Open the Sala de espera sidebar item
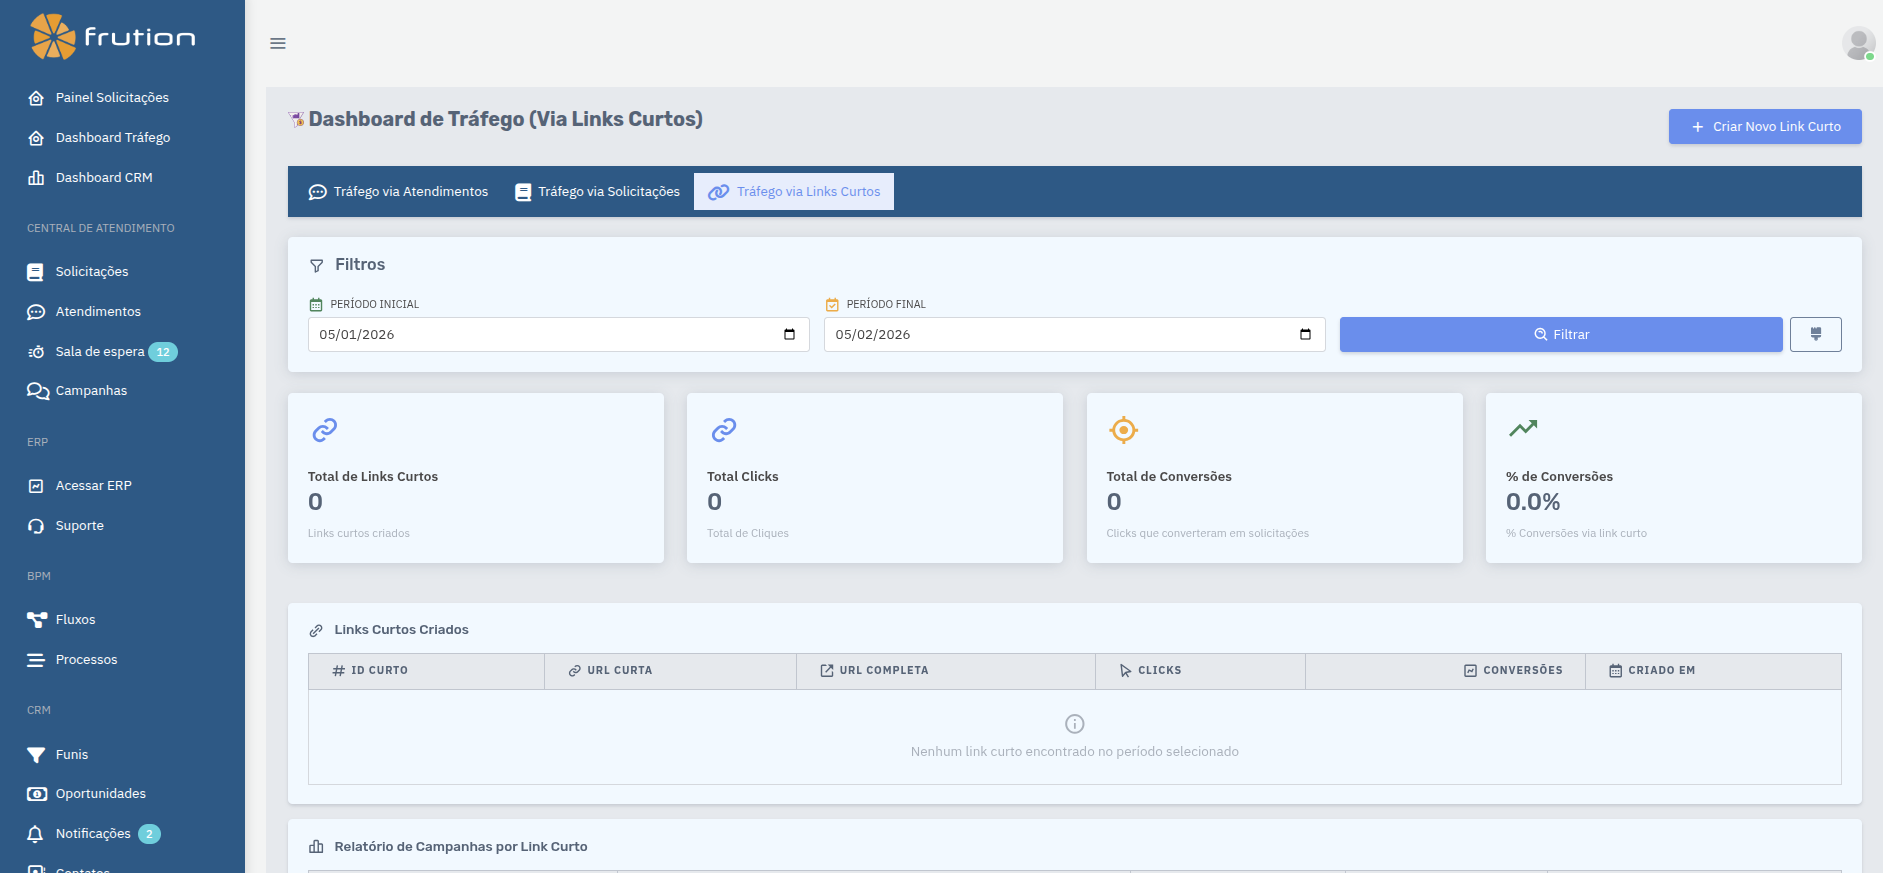 pyautogui.click(x=100, y=352)
